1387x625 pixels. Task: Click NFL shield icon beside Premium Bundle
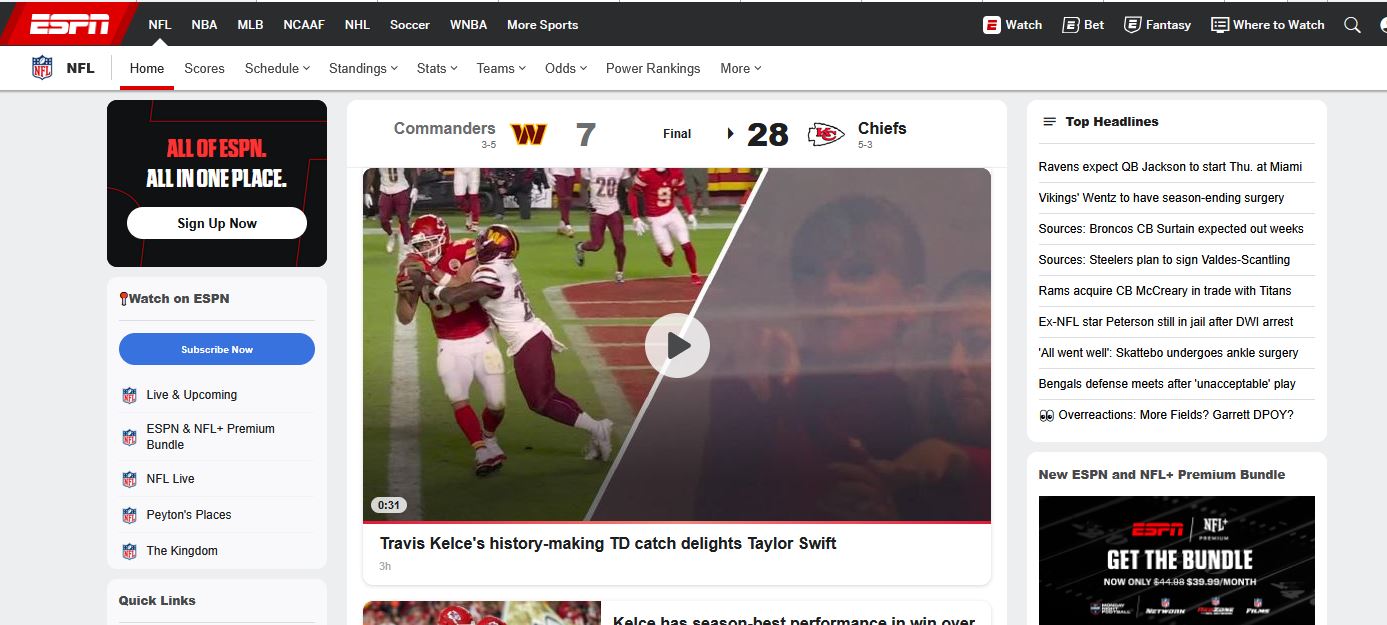(129, 437)
